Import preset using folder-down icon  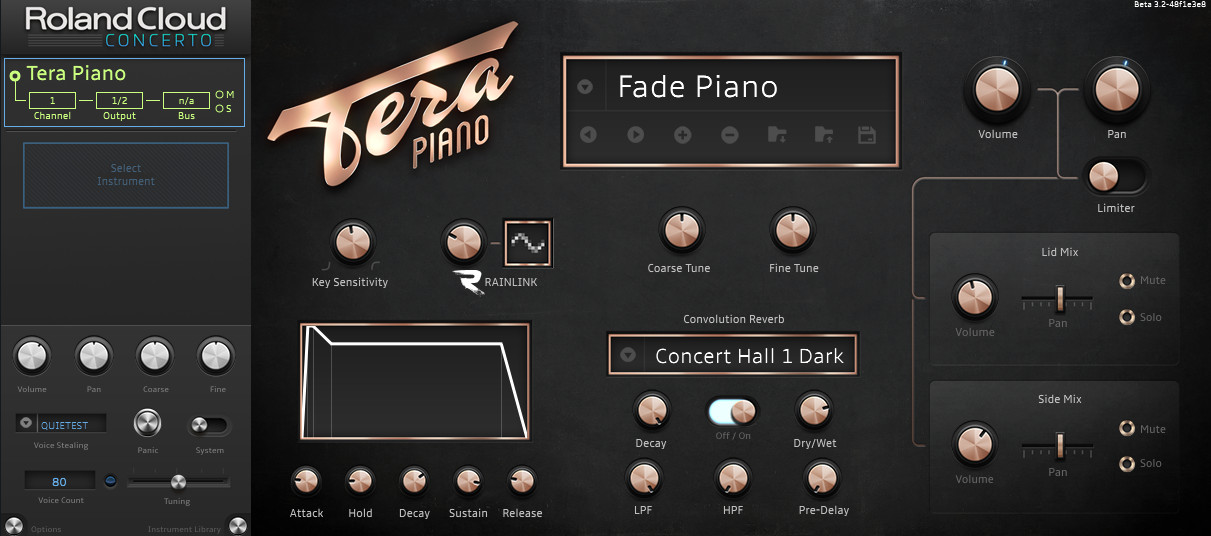click(x=777, y=134)
